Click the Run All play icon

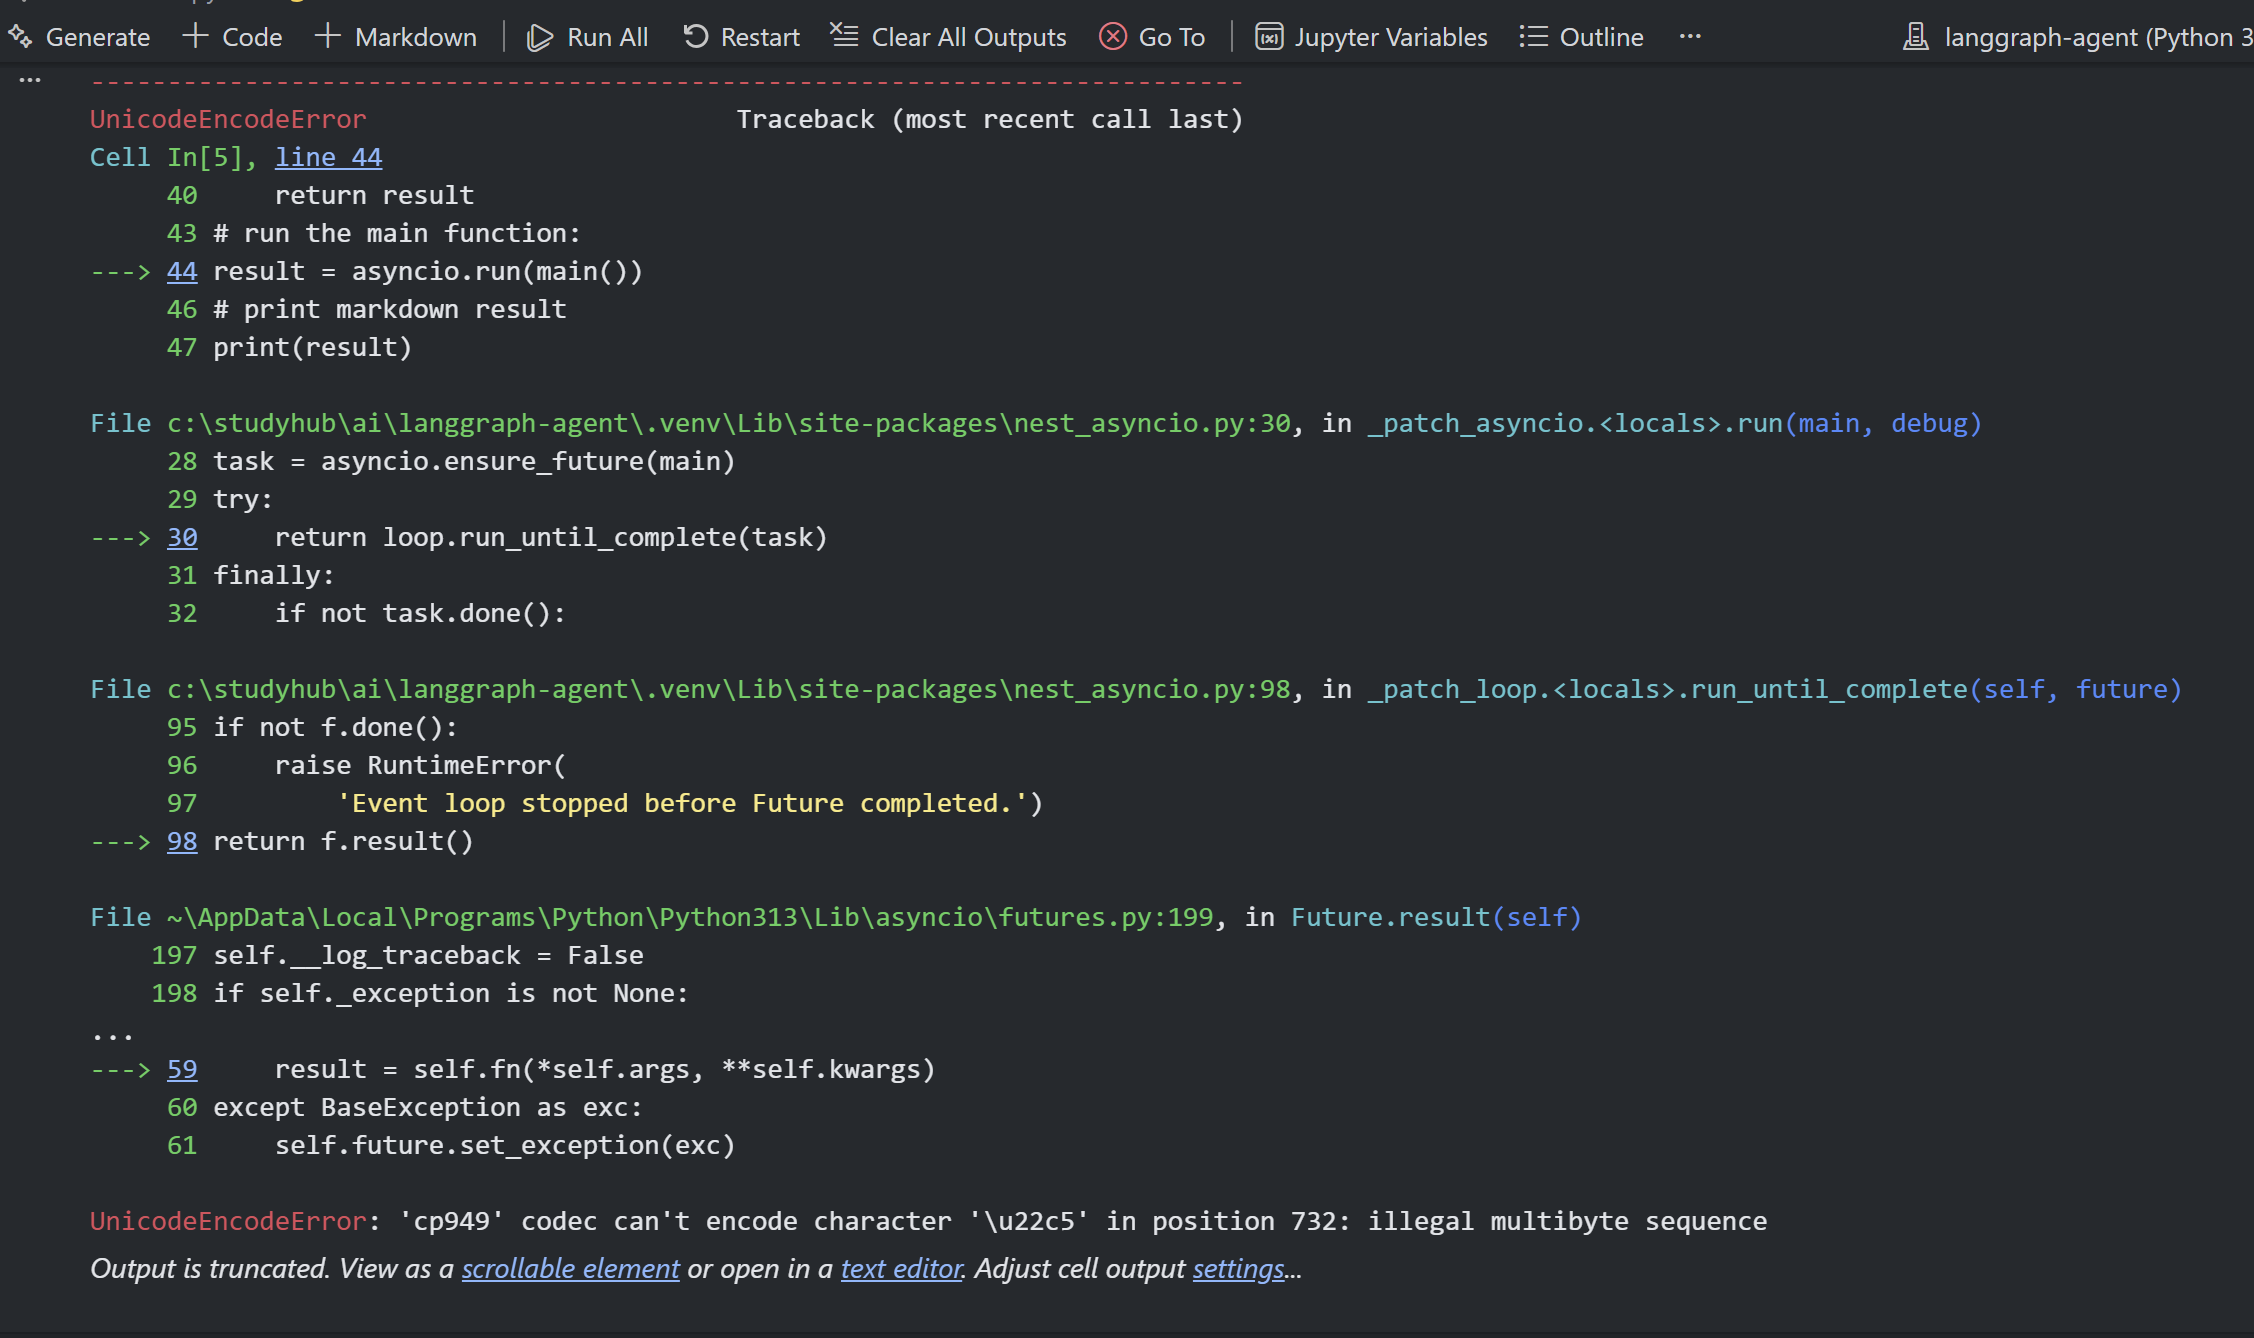[x=540, y=37]
